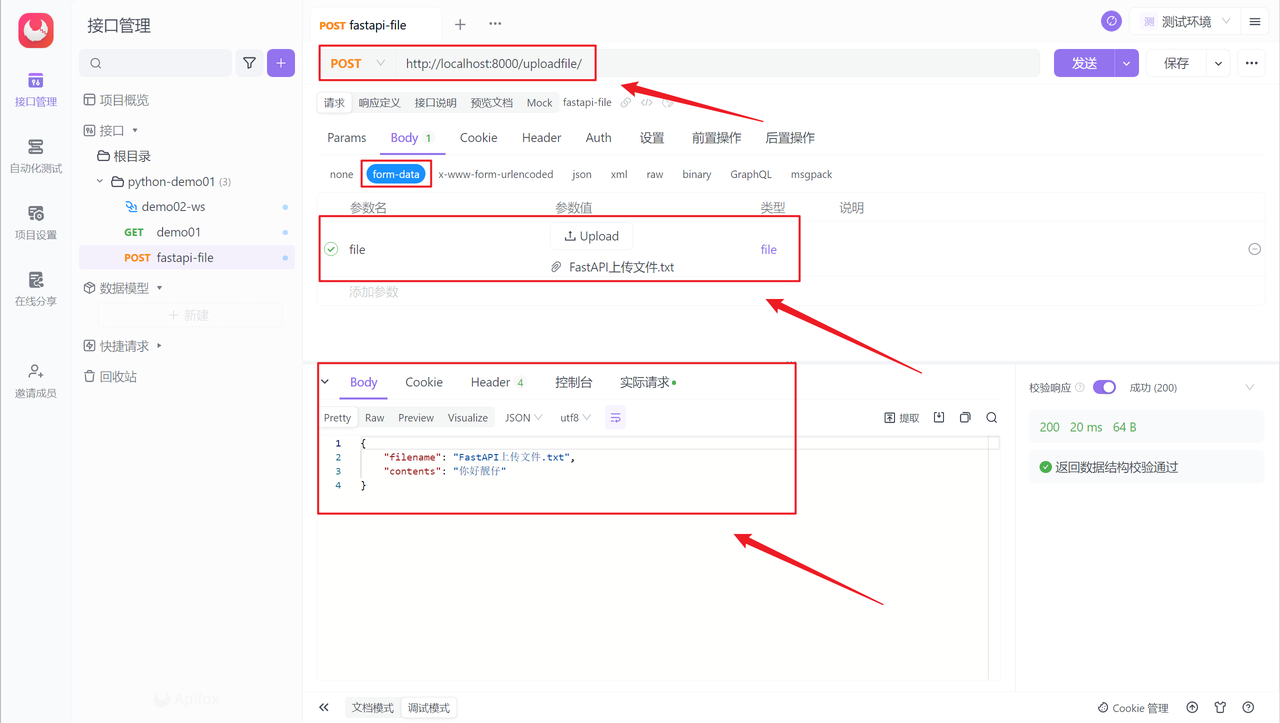The width and height of the screenshot is (1280, 723).
Task: Open the utf8 encoding dropdown
Action: (576, 418)
